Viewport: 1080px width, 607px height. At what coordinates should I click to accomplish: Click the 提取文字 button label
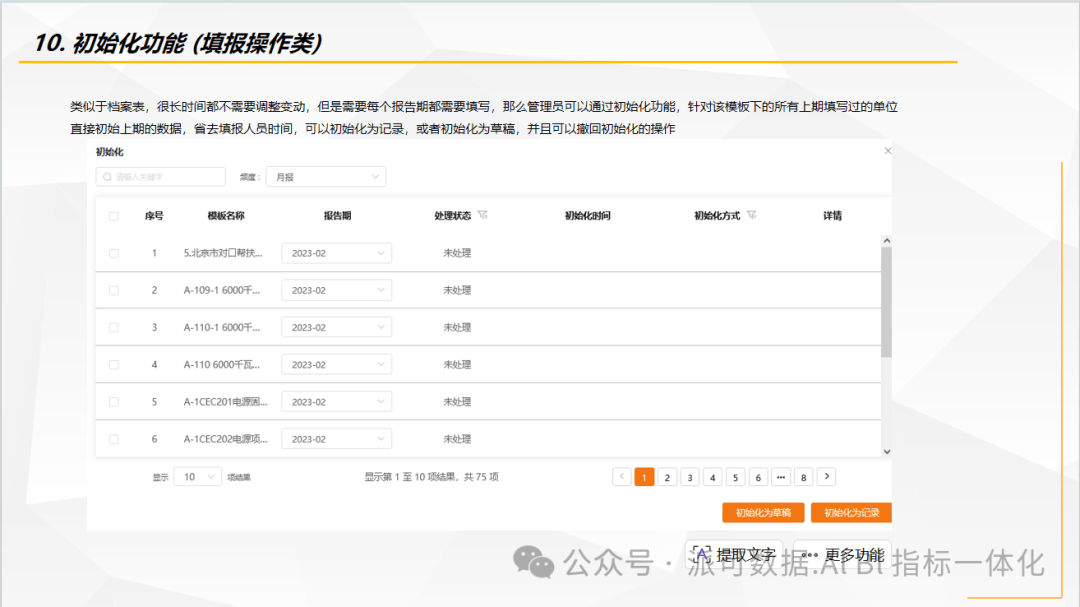pos(746,555)
